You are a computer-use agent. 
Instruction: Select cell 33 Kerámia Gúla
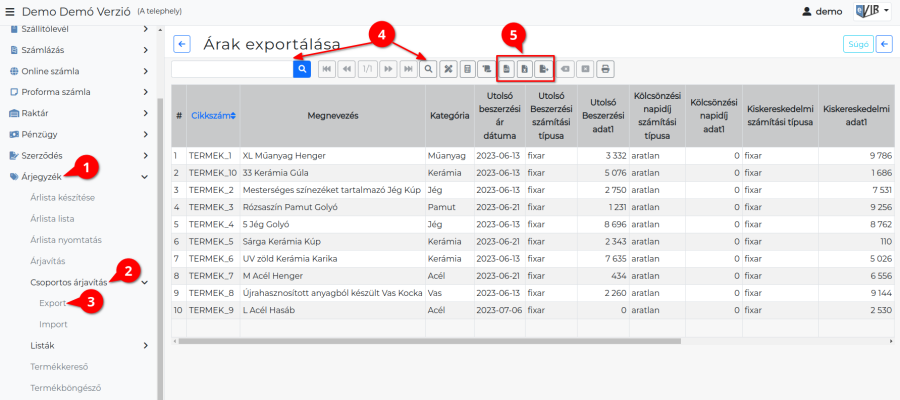[333, 173]
